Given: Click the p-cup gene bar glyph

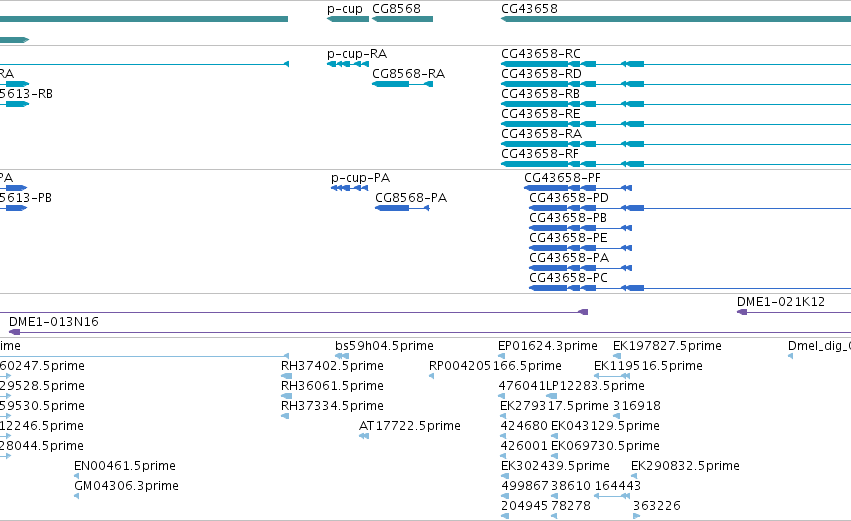Looking at the screenshot, I should pyautogui.click(x=348, y=20).
